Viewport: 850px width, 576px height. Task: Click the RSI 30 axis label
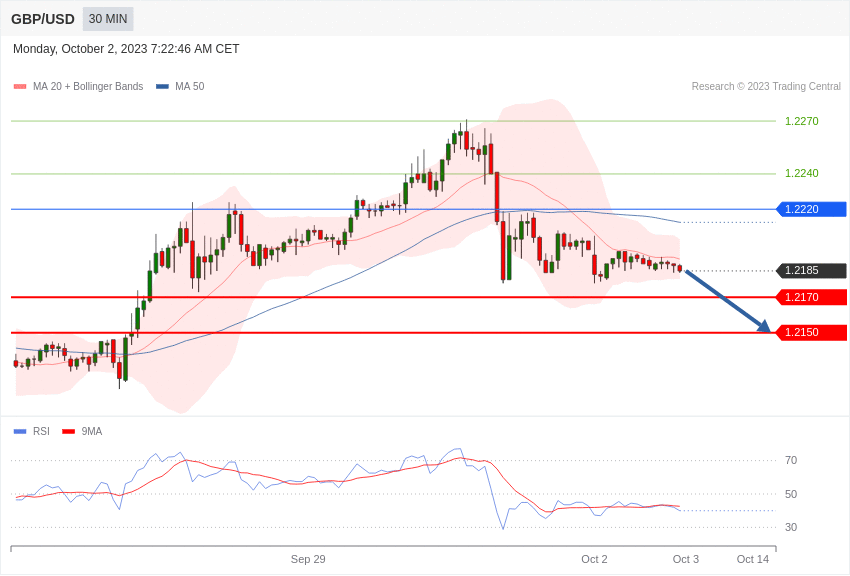coord(791,527)
